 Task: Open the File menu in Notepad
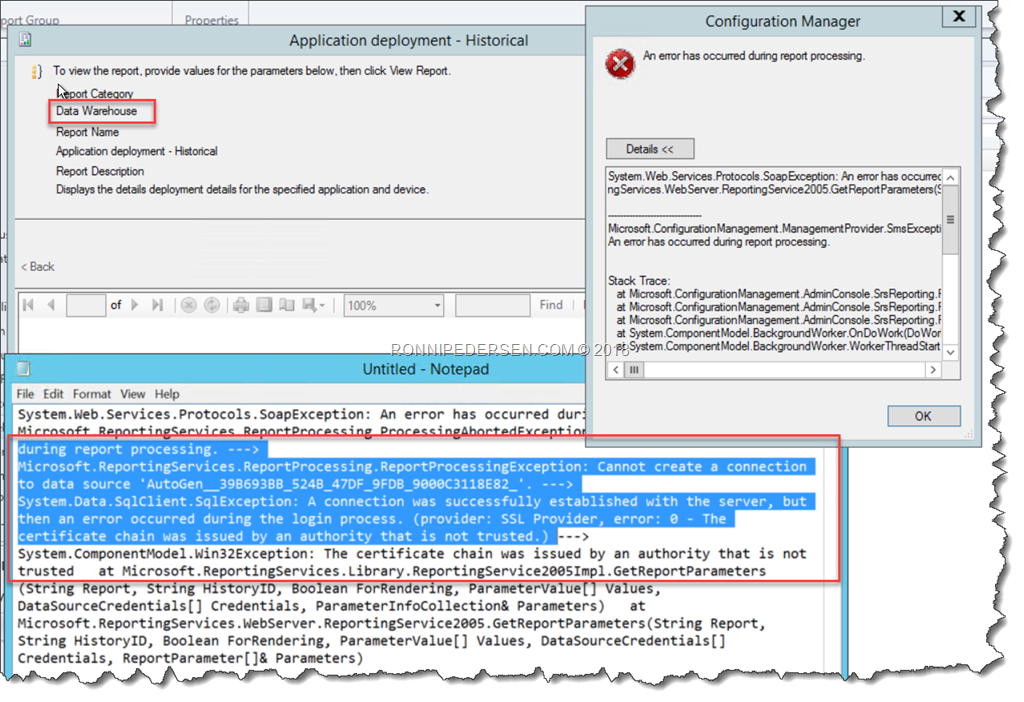tap(25, 394)
